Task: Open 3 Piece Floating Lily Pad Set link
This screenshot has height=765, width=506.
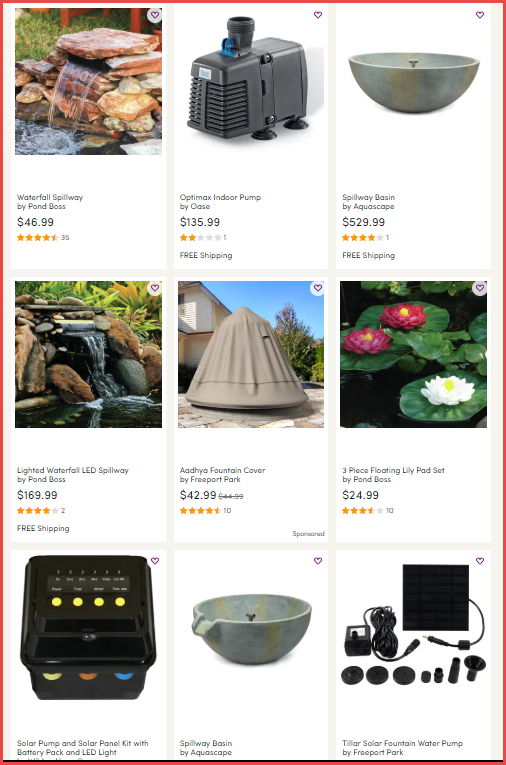Action: [x=393, y=470]
